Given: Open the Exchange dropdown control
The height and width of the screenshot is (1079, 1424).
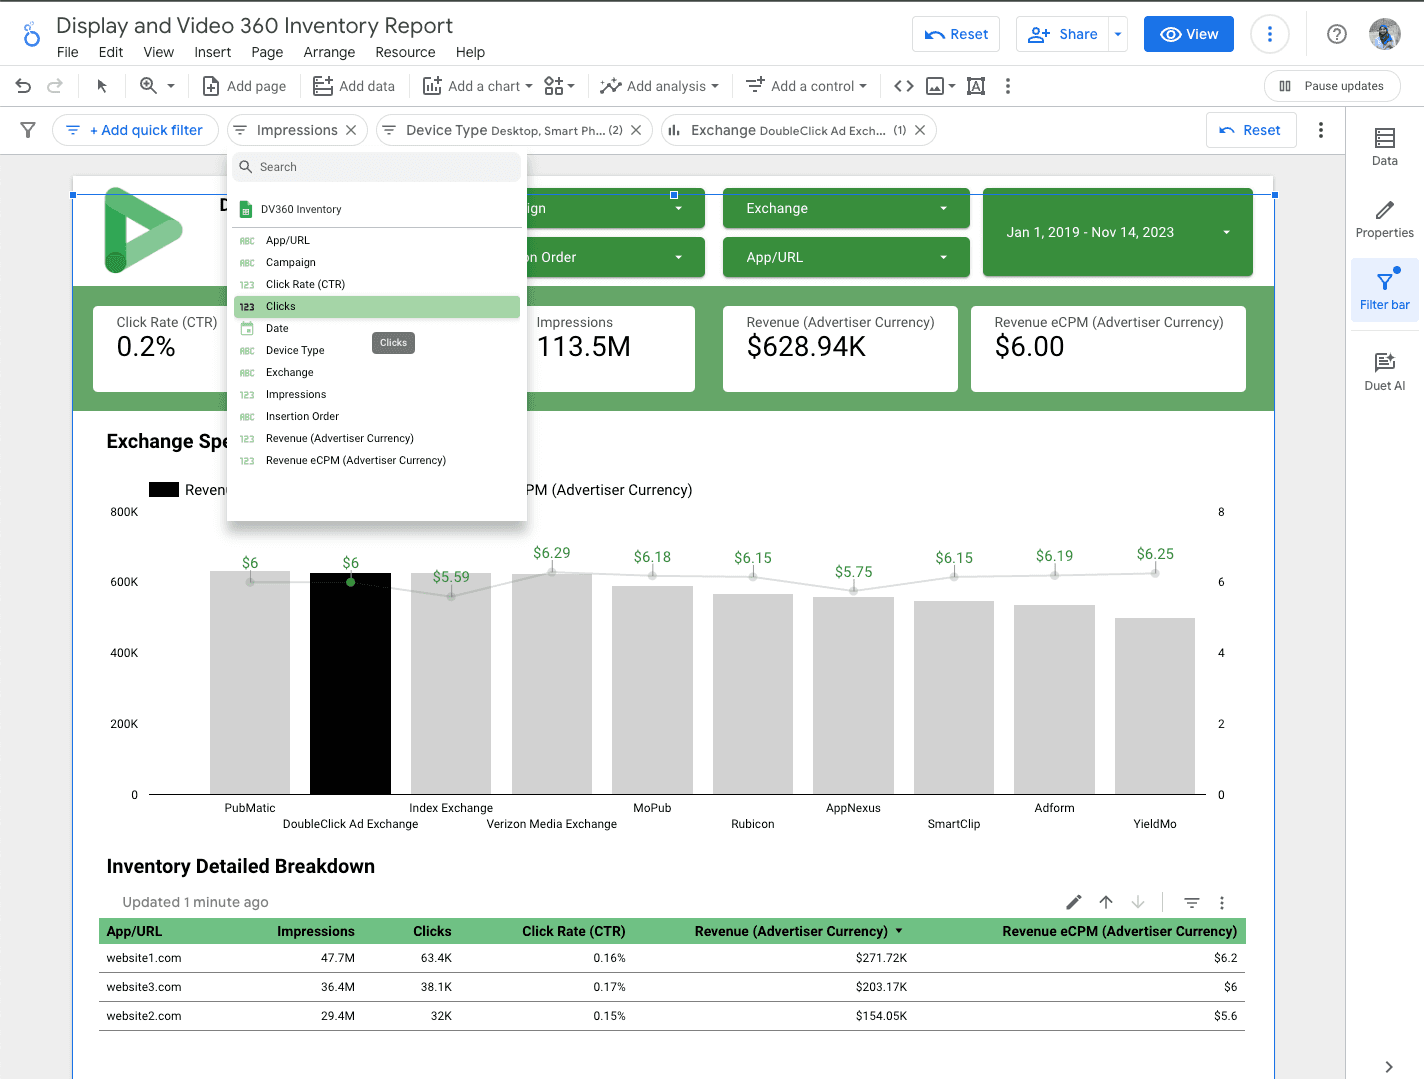Looking at the screenshot, I should click(x=846, y=208).
